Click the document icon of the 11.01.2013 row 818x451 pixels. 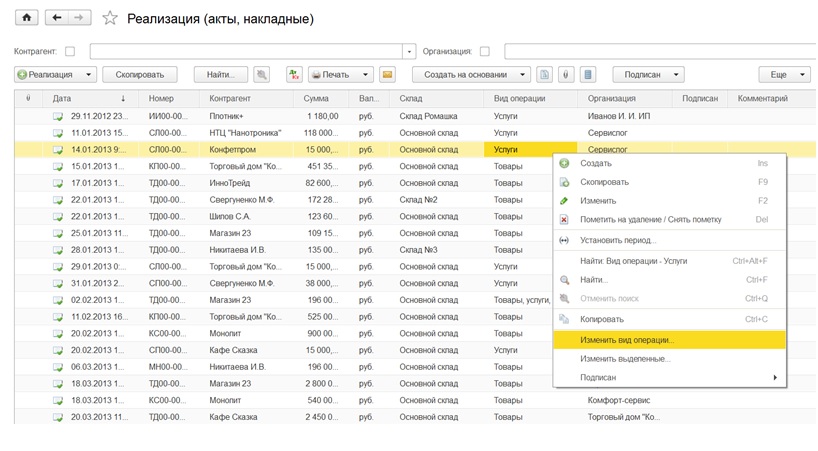coord(58,133)
